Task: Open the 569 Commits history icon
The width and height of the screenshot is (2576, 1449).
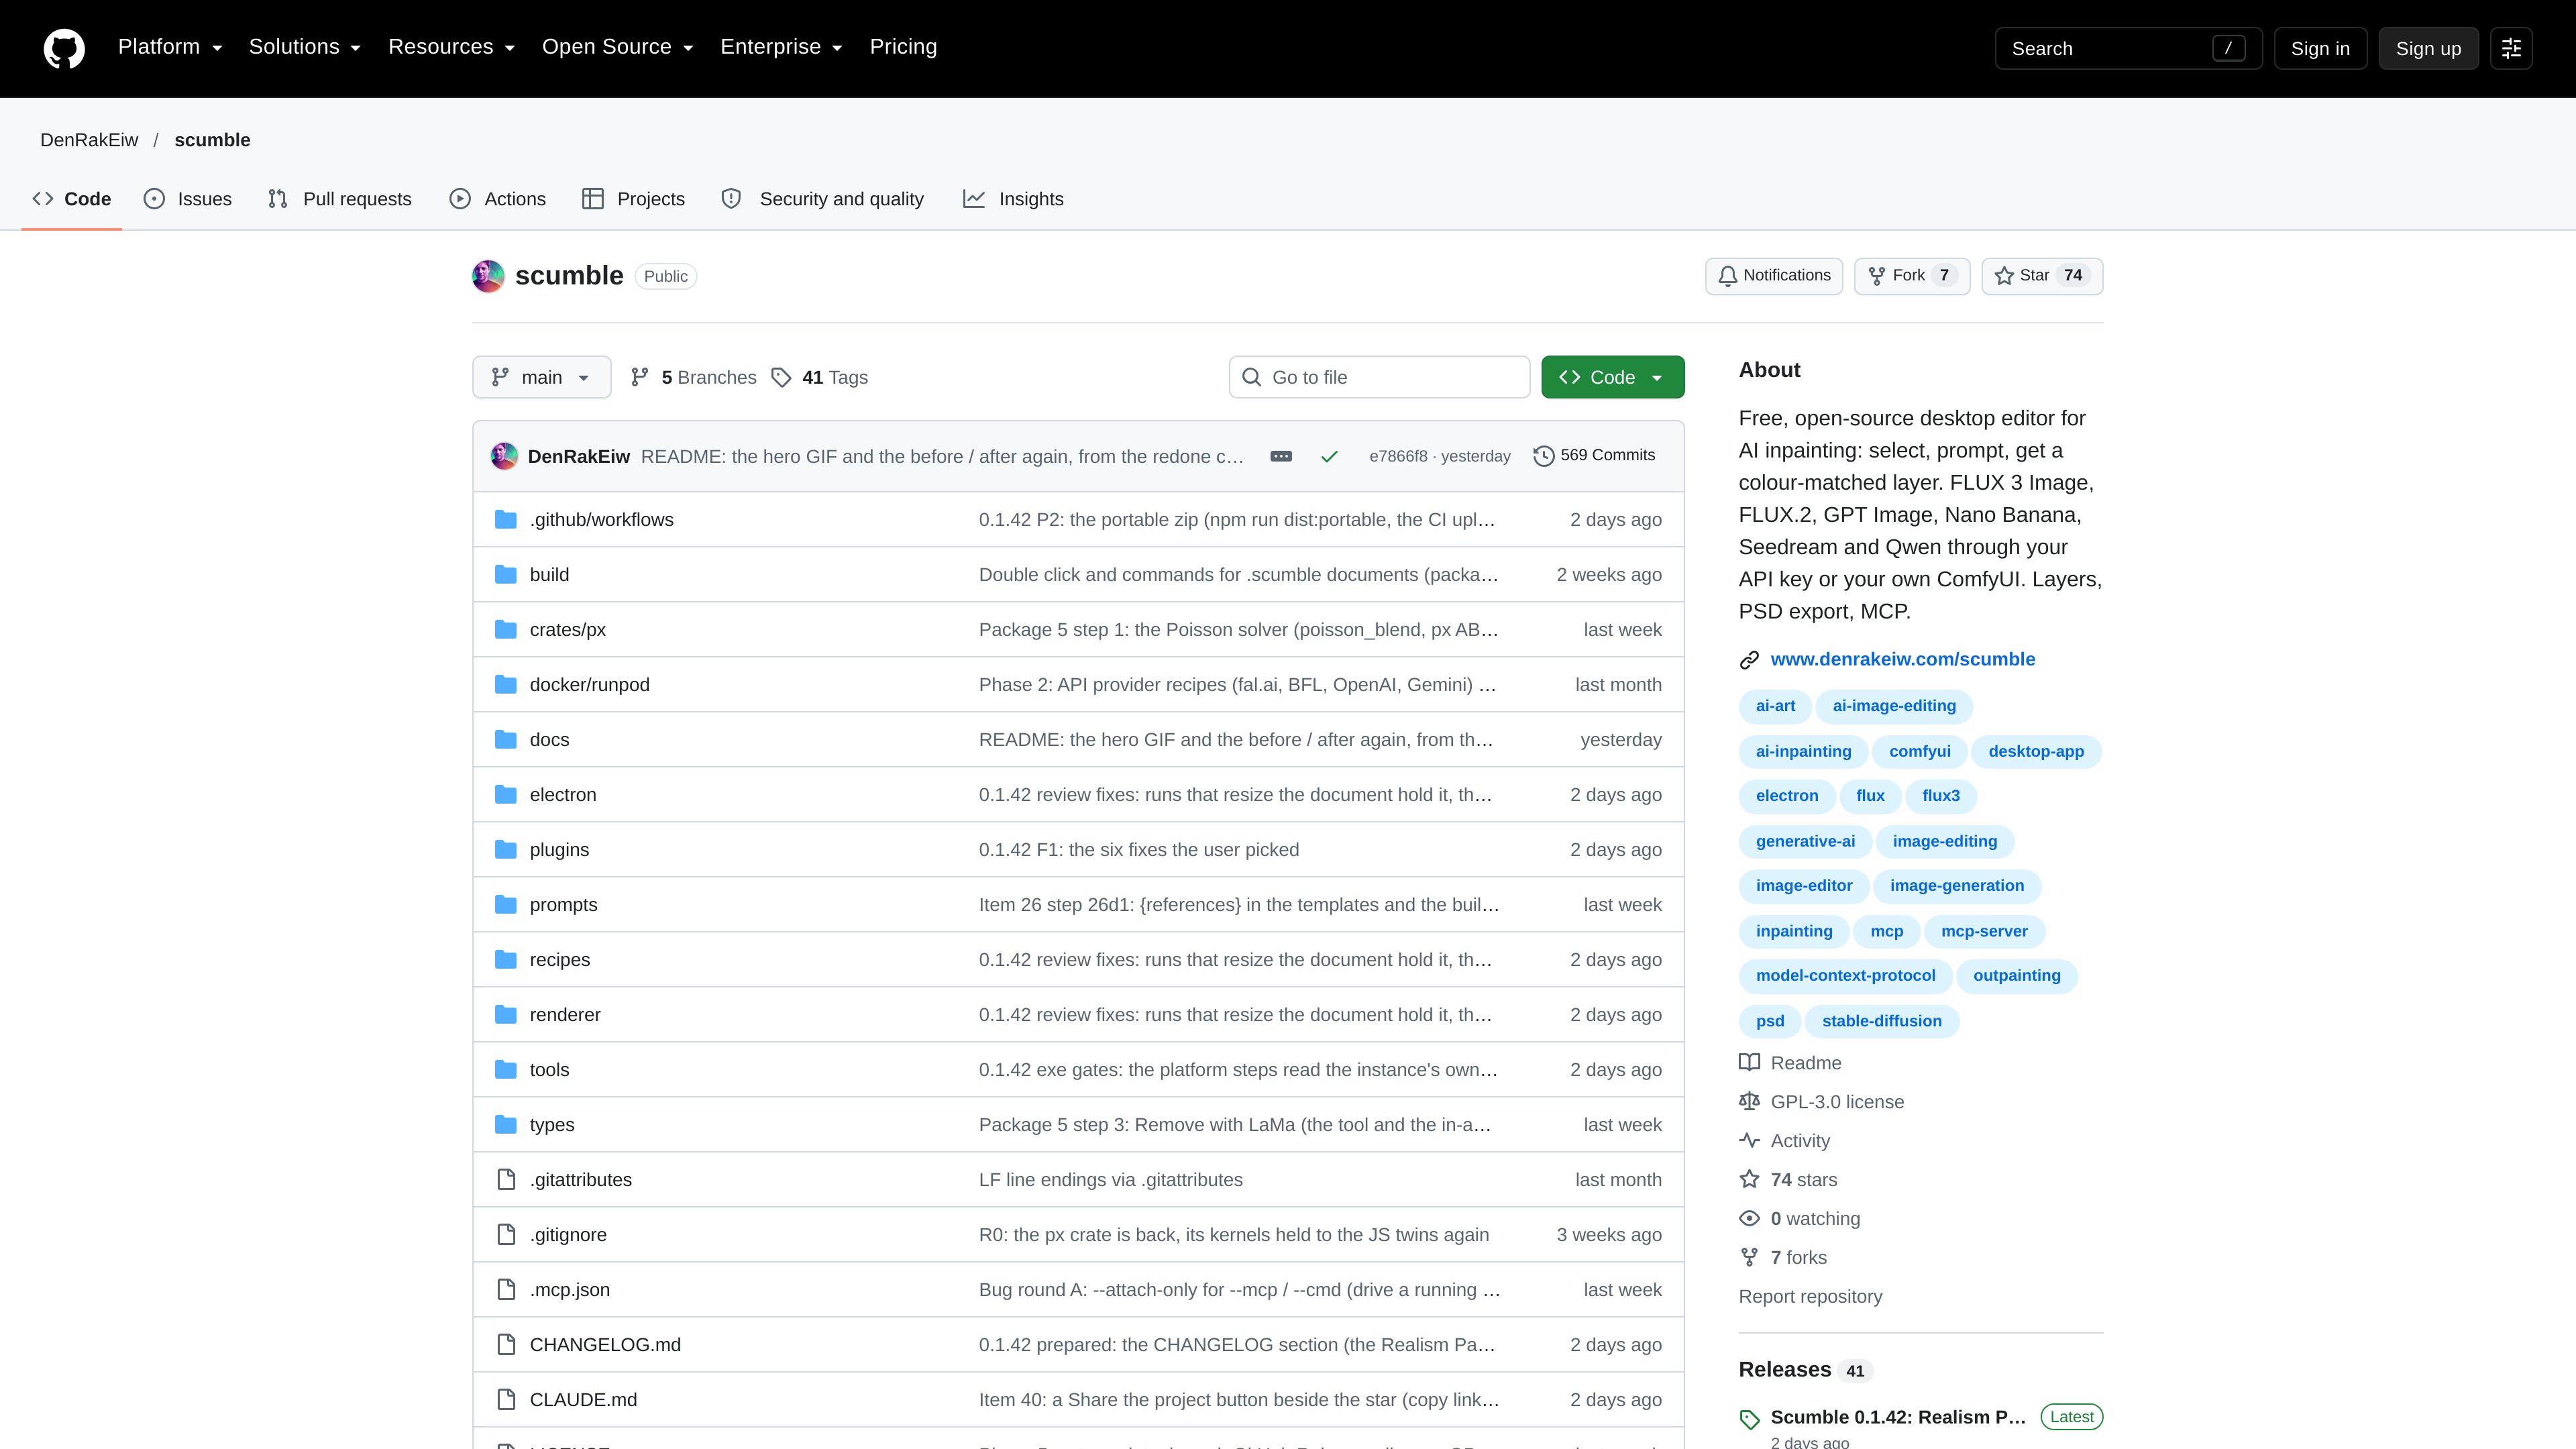Action: 1544,456
